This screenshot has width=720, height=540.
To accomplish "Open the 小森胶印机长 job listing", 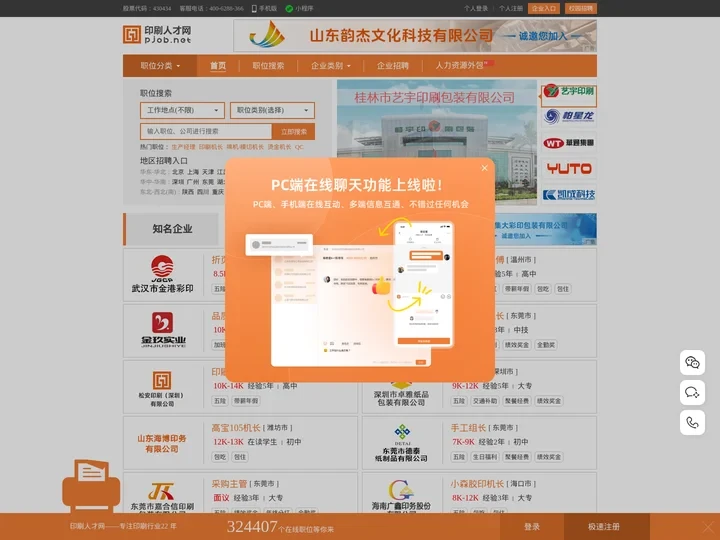I will 477,484.
